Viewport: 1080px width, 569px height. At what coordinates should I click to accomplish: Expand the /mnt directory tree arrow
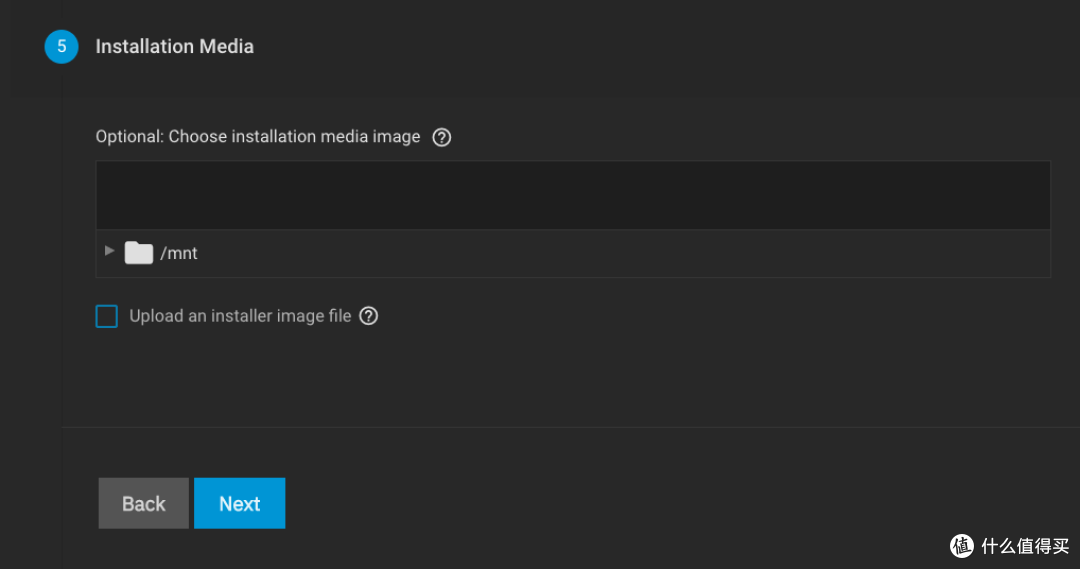pos(109,251)
